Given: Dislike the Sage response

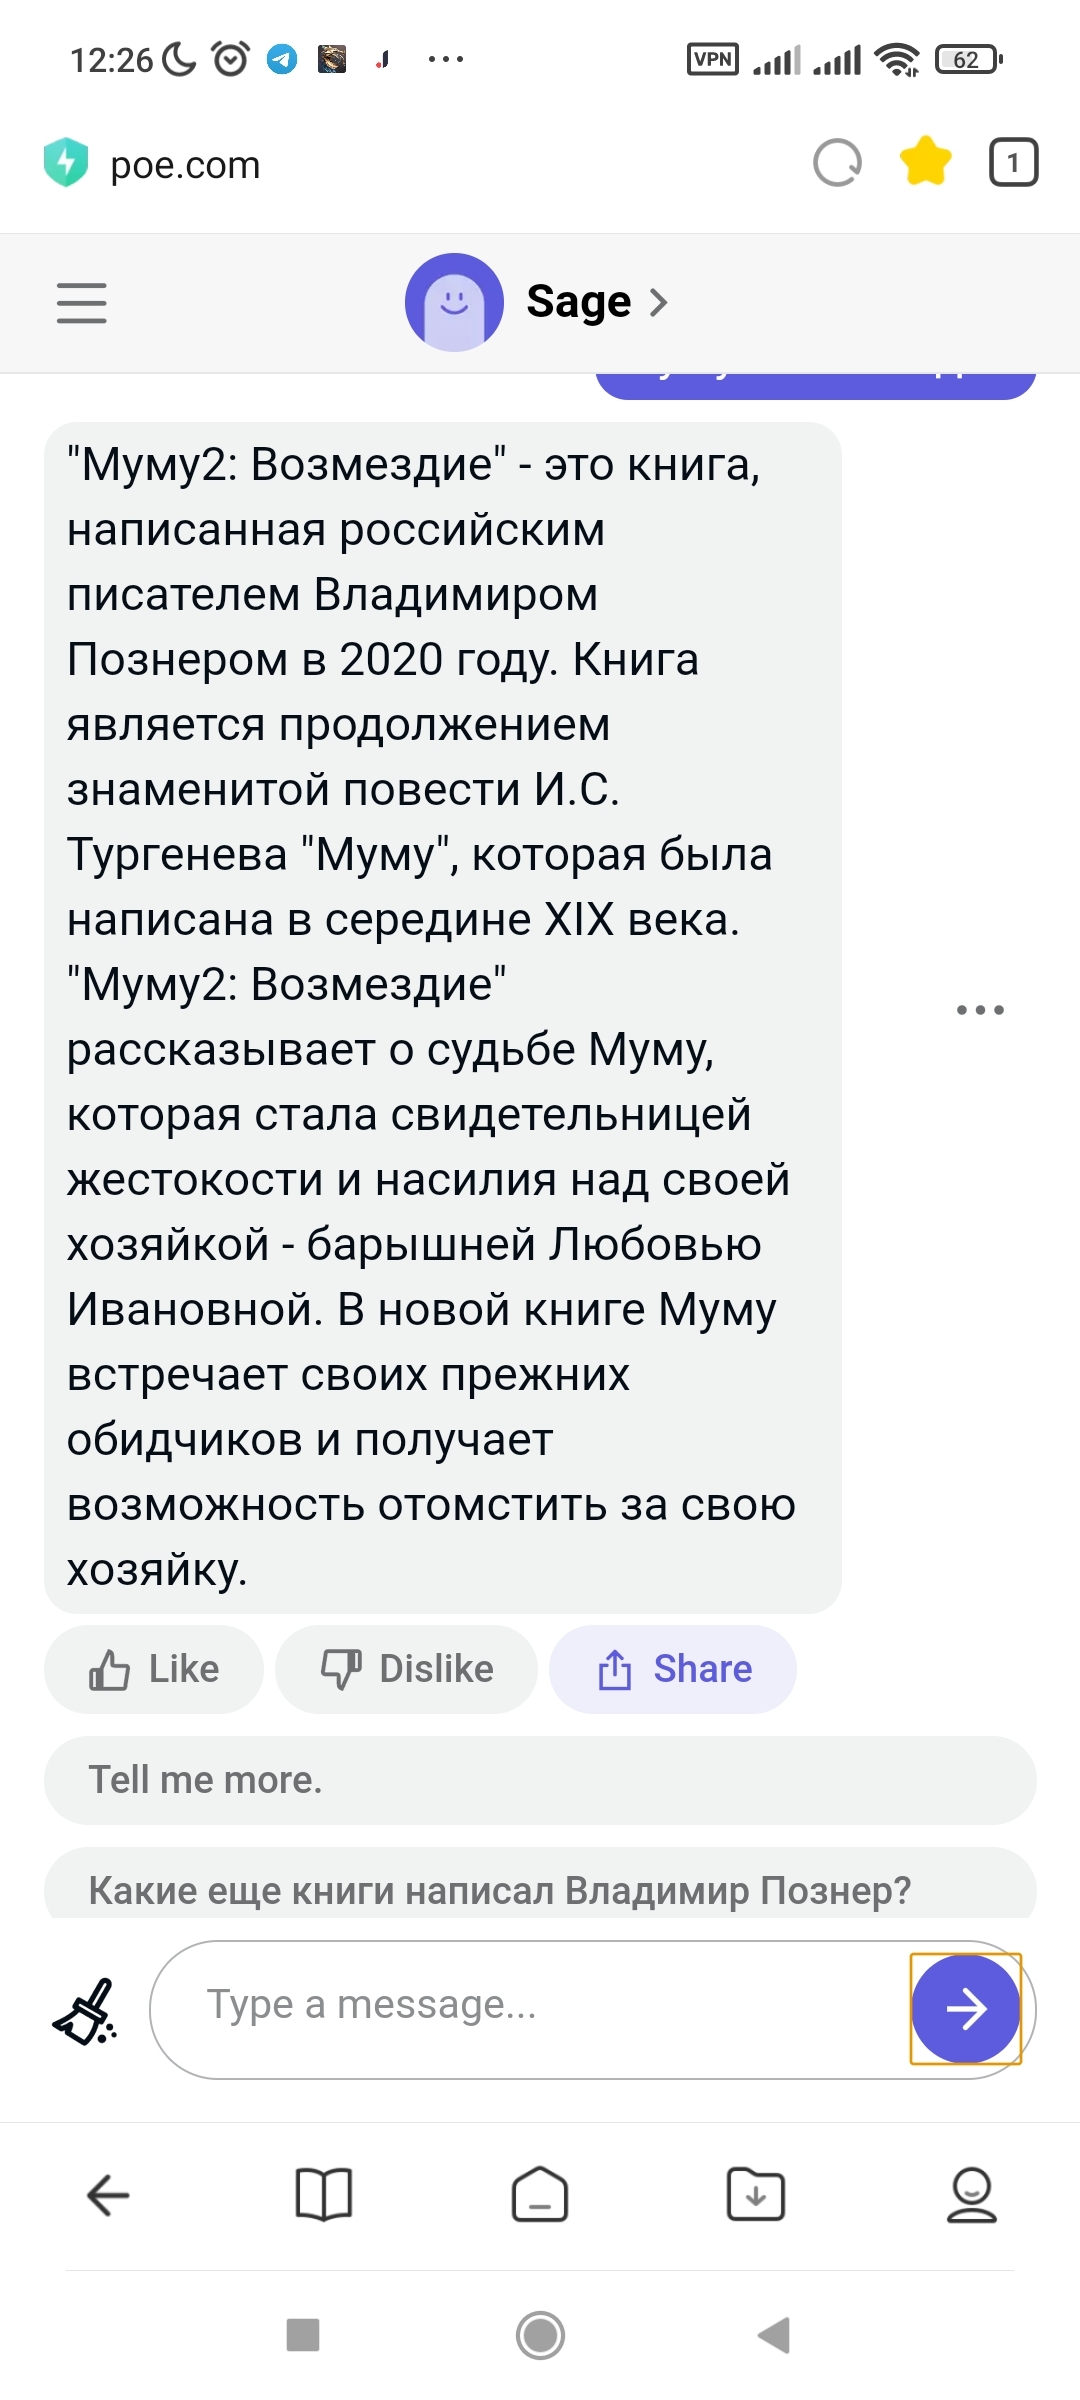Looking at the screenshot, I should click(406, 1669).
